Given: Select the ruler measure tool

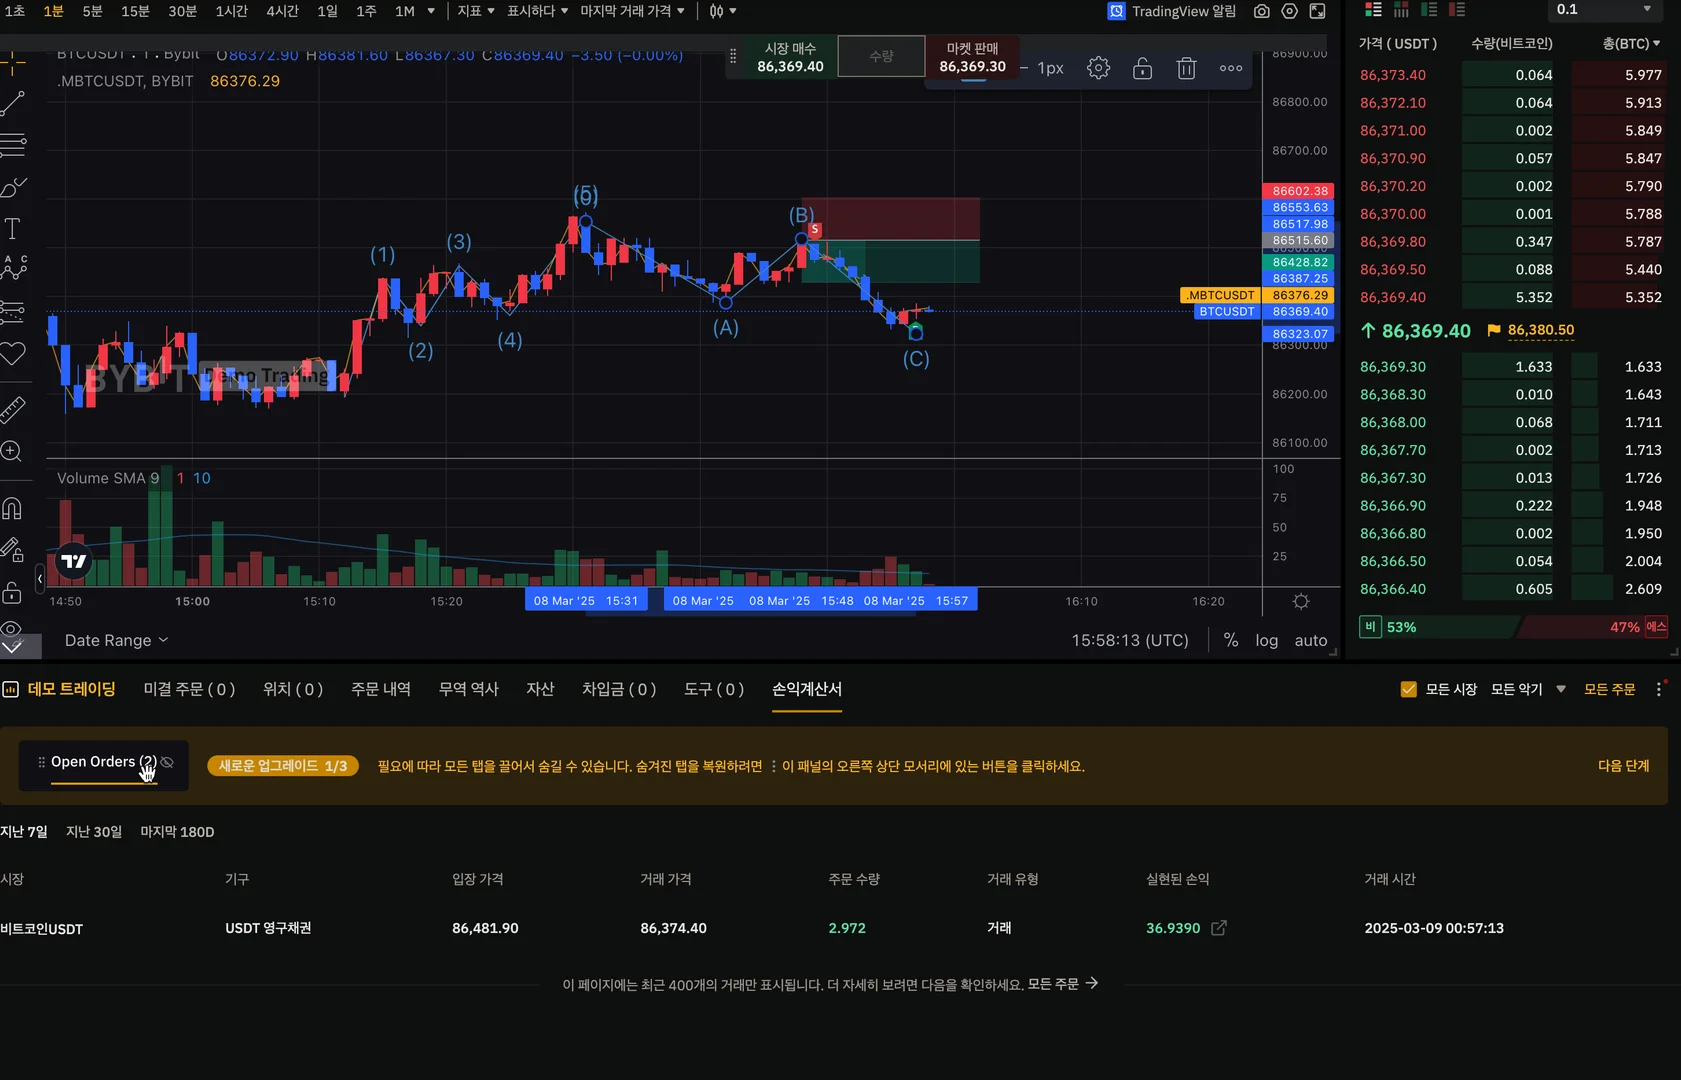Looking at the screenshot, I should click(13, 409).
